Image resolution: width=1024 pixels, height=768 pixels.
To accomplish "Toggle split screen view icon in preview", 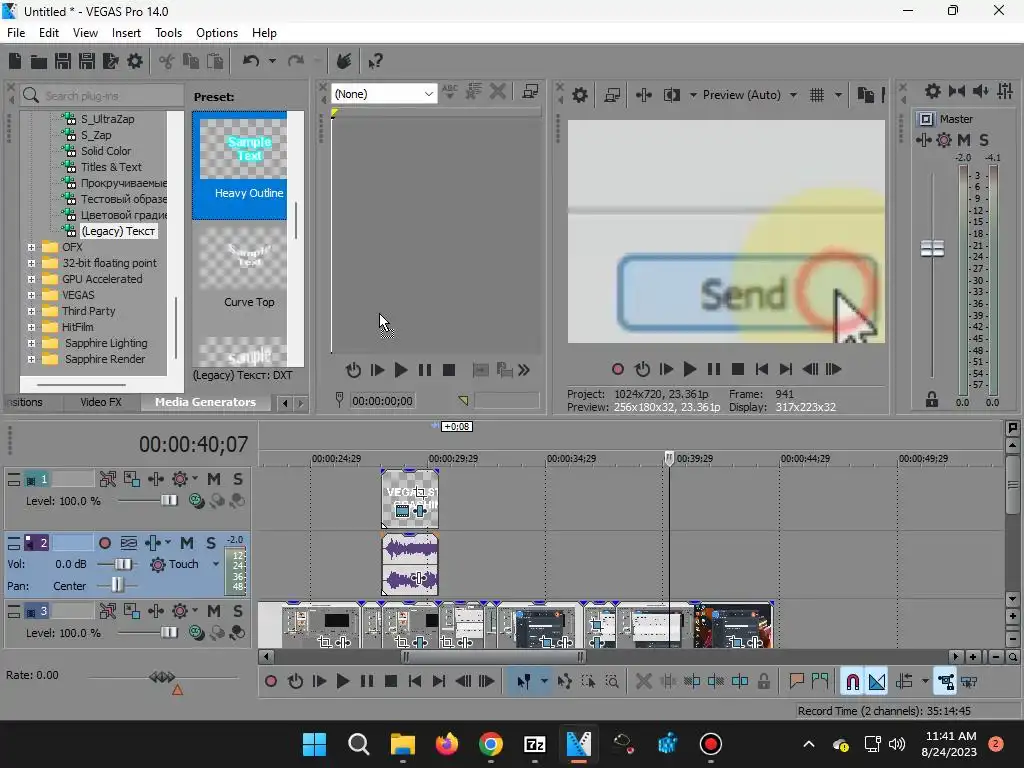I will coord(671,95).
